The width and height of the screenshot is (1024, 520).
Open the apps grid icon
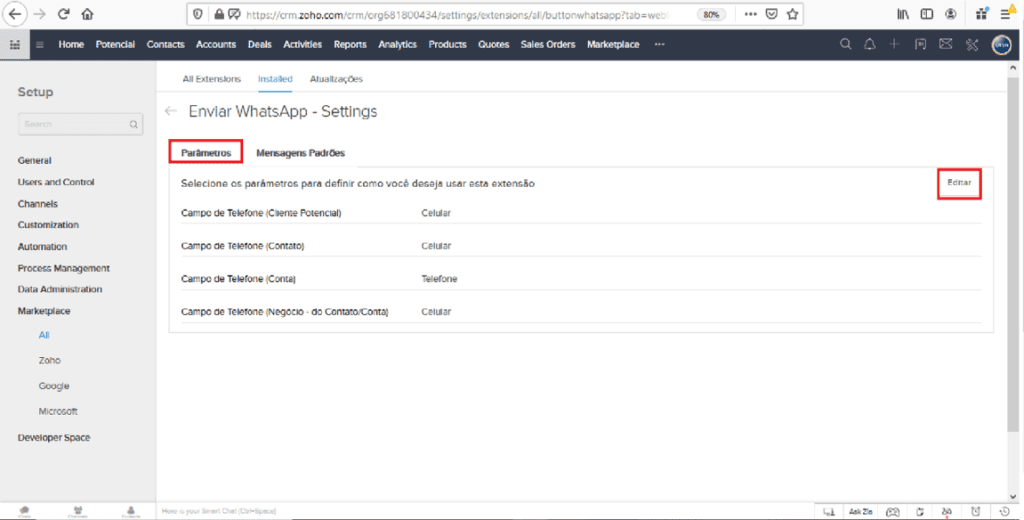(15, 45)
